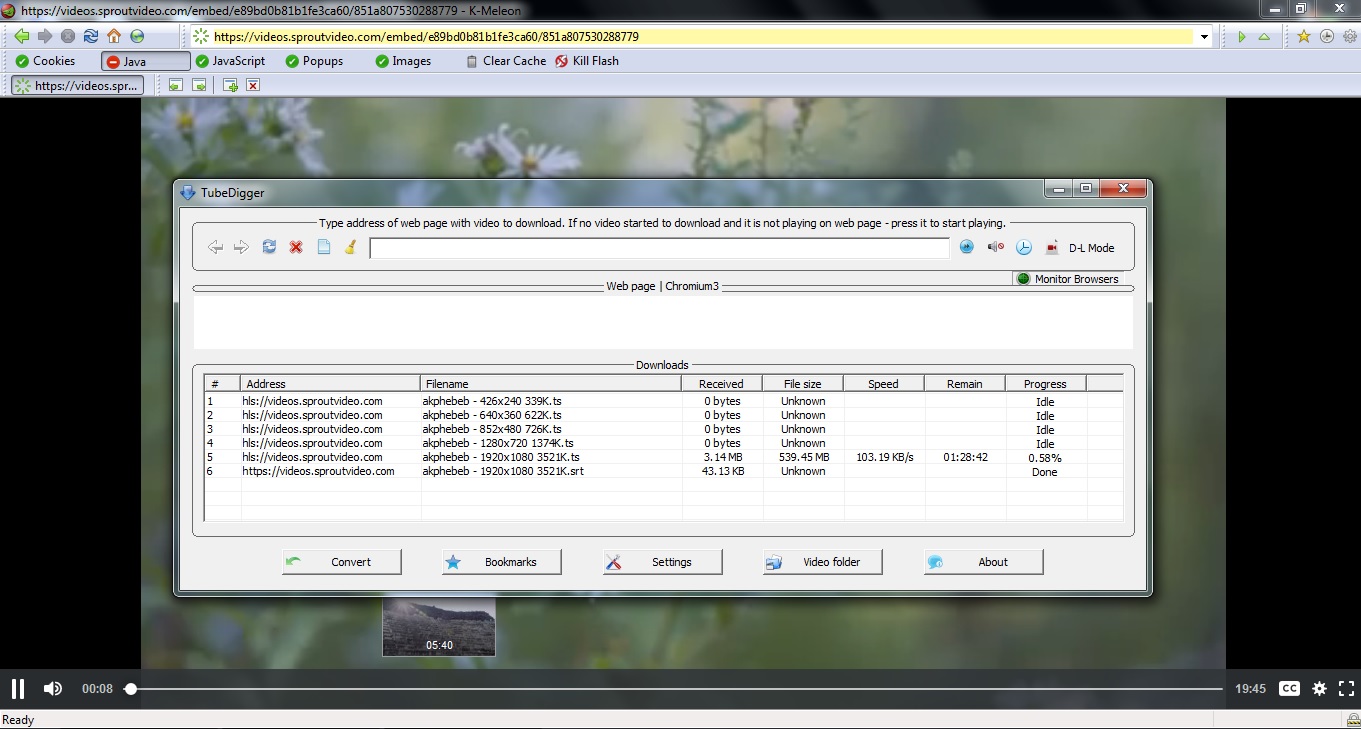
Task: Toggle JavaScript permission in K-Meleon
Action: tap(230, 61)
